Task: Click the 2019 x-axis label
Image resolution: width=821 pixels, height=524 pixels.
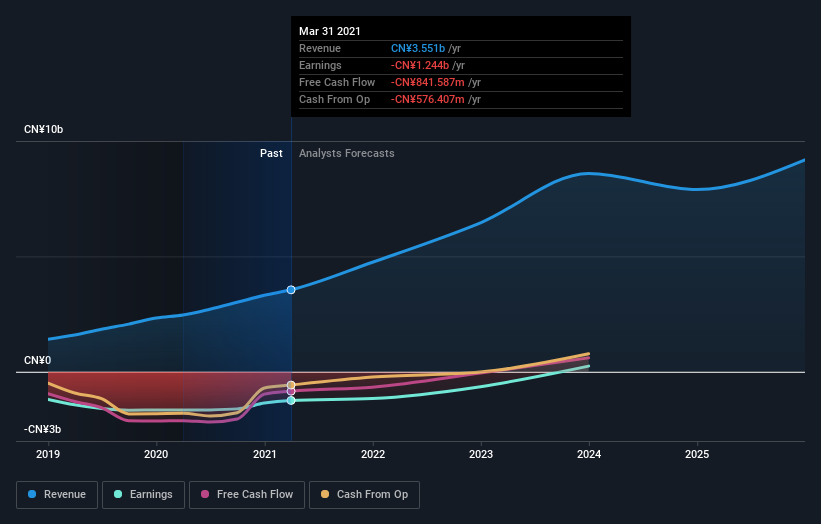Action: (48, 454)
